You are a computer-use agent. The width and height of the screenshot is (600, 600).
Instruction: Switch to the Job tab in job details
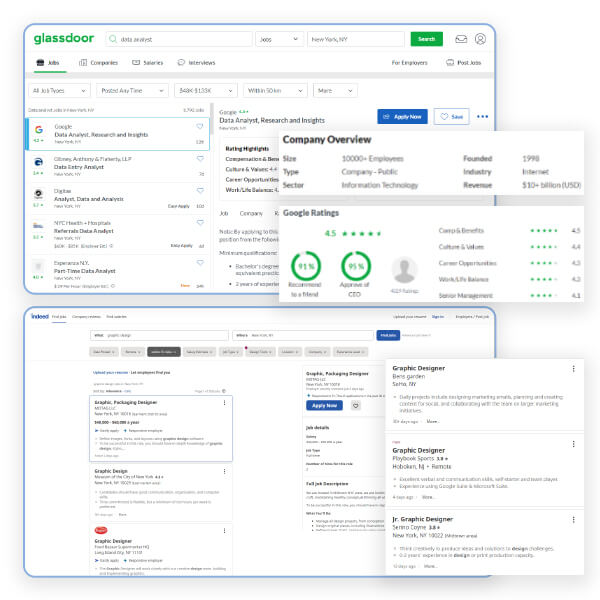224,213
